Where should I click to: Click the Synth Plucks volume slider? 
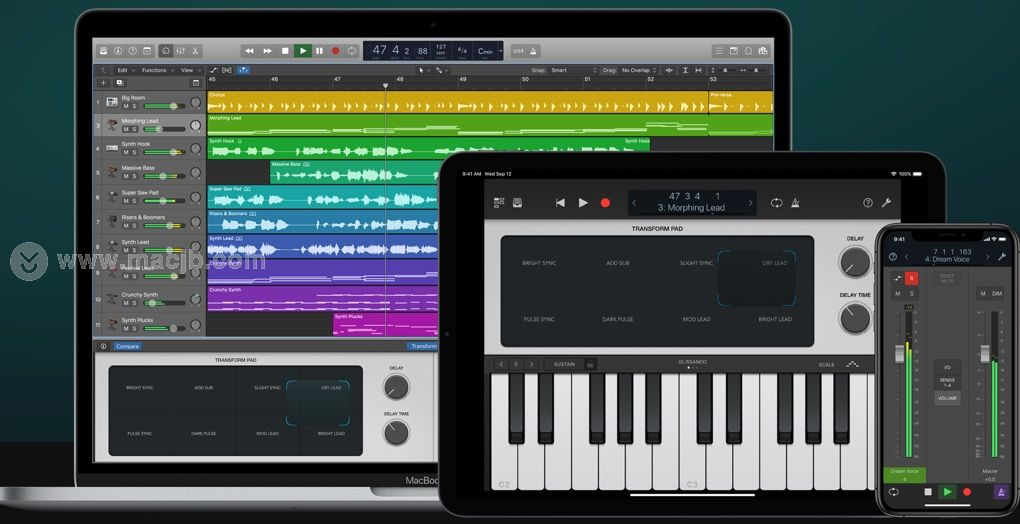(x=164, y=328)
